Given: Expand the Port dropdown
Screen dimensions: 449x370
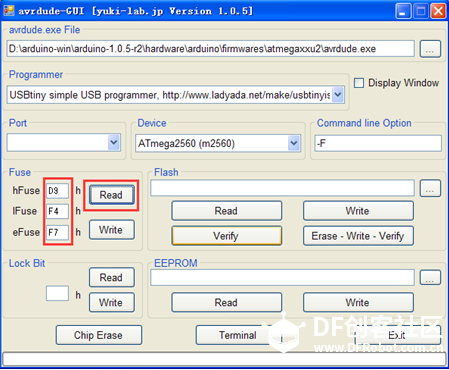Looking at the screenshot, I should coord(114,143).
